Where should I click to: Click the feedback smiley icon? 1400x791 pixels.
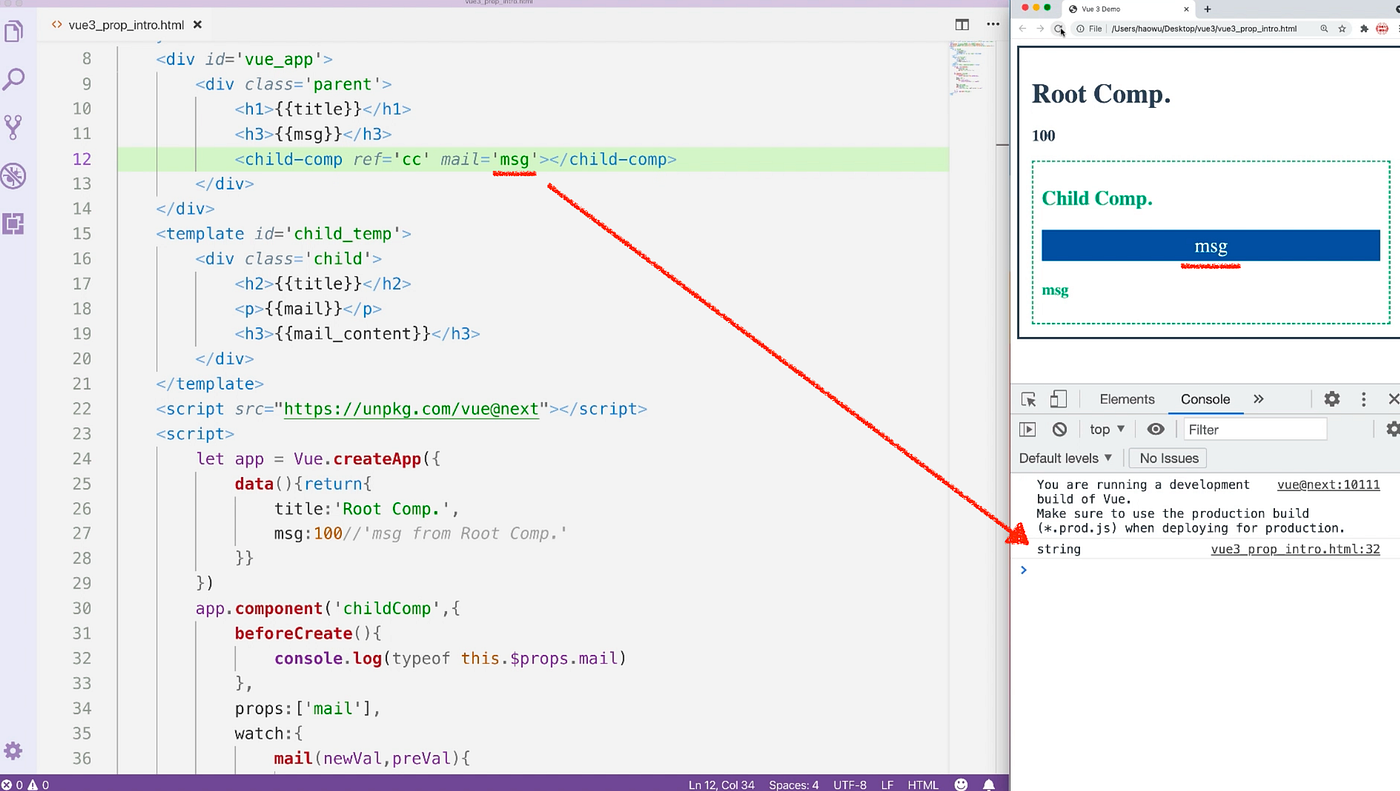coord(962,784)
